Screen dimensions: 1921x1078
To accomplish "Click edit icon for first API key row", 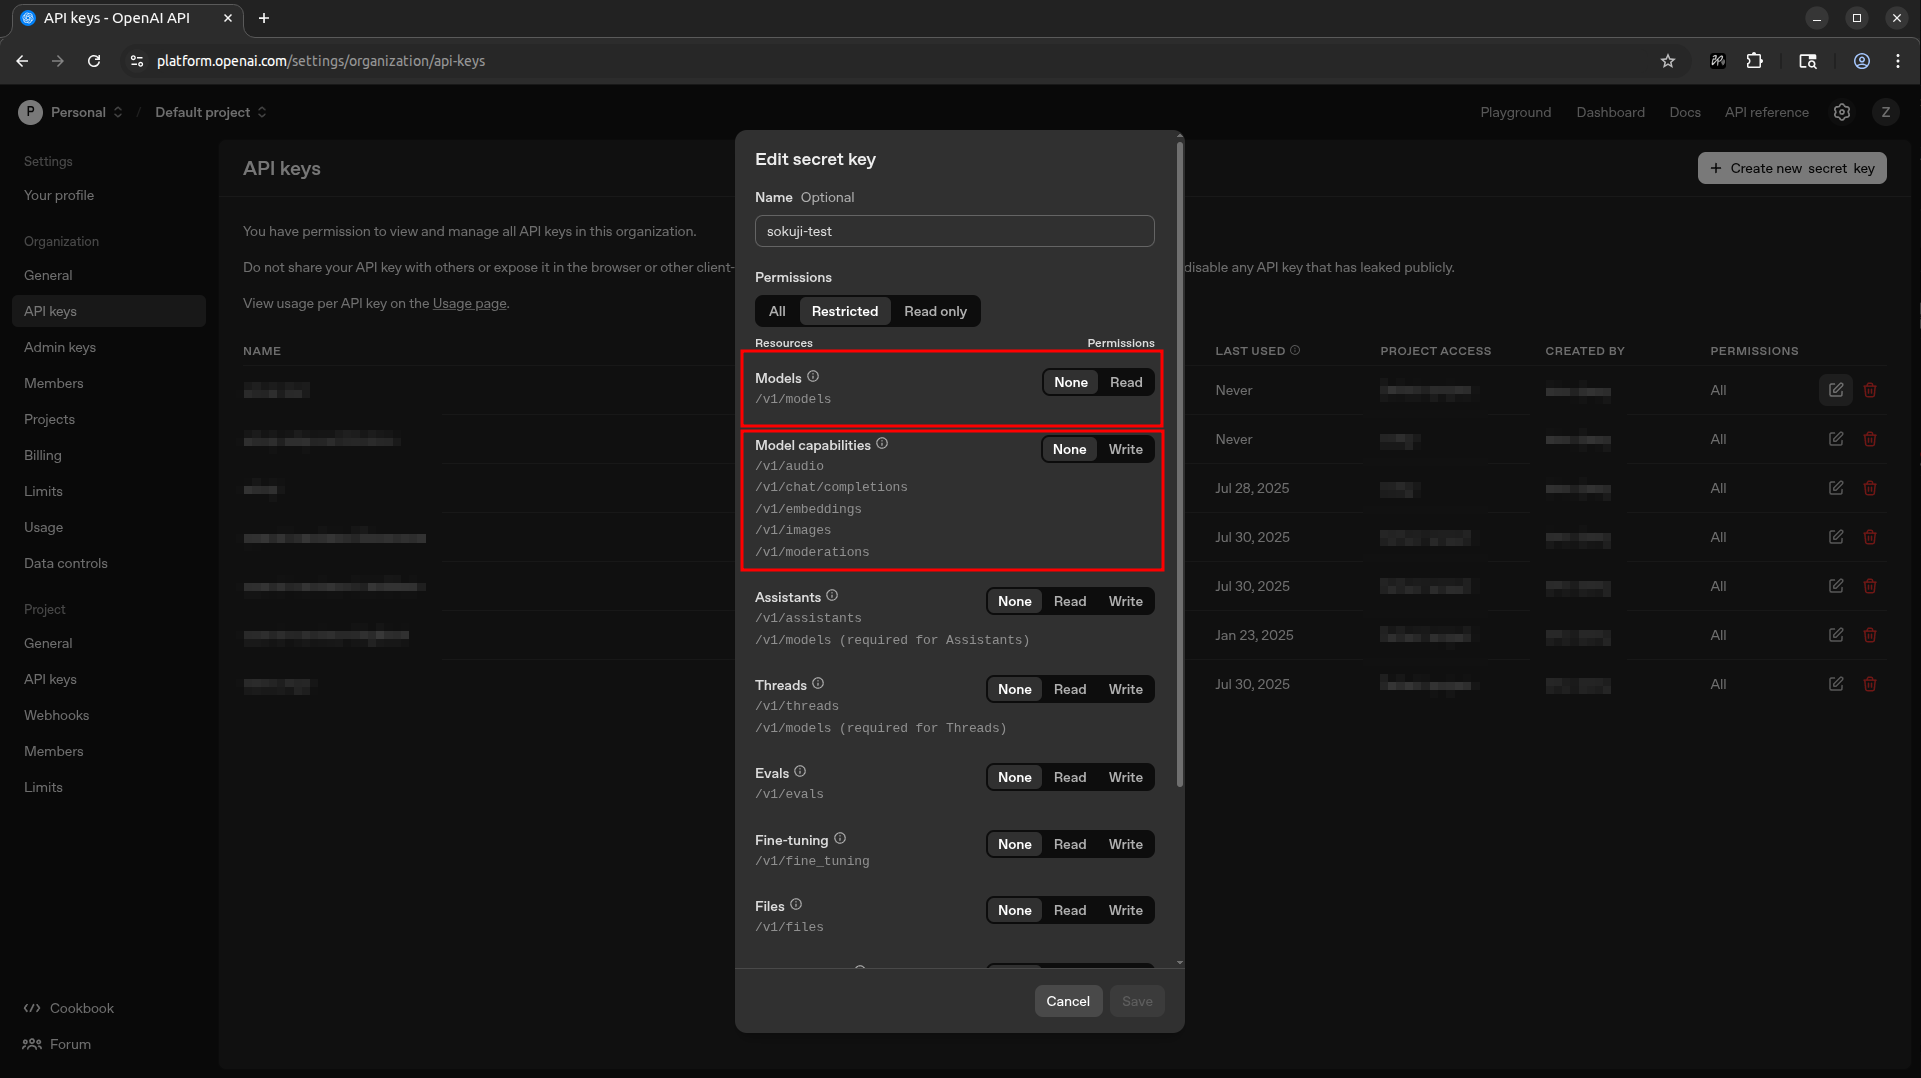I will (x=1836, y=390).
